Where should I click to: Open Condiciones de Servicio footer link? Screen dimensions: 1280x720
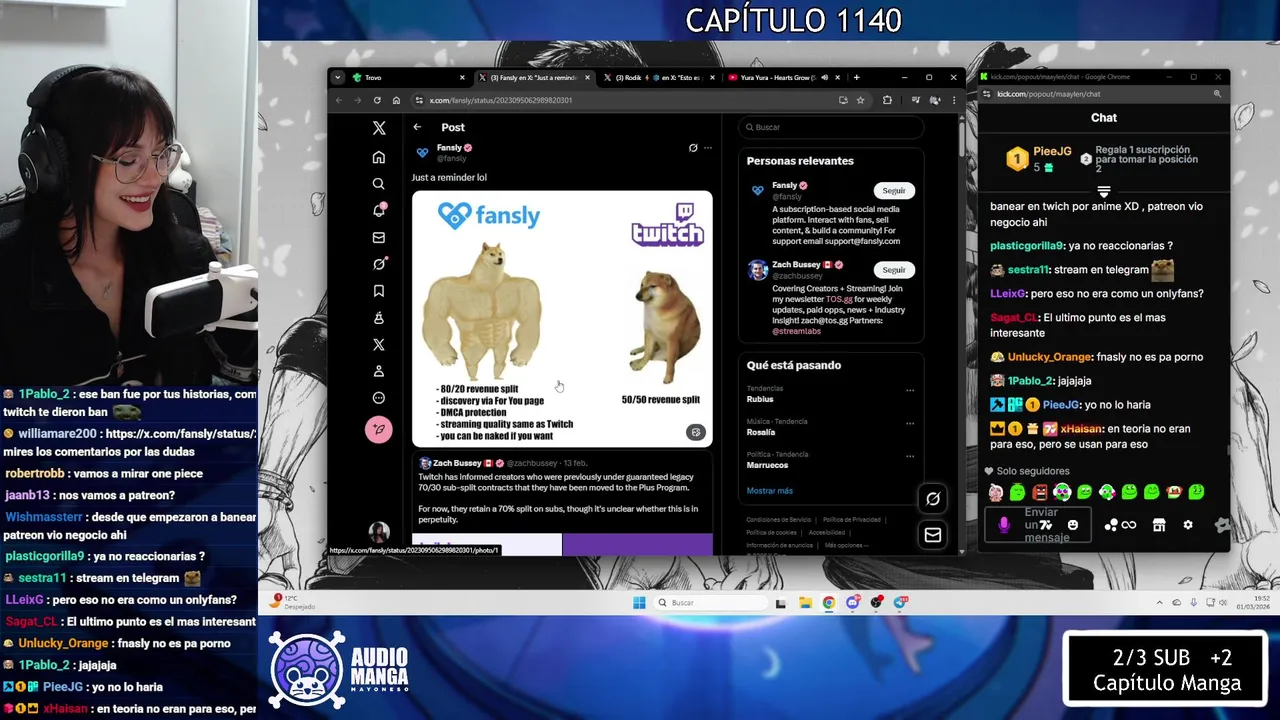[x=779, y=520]
